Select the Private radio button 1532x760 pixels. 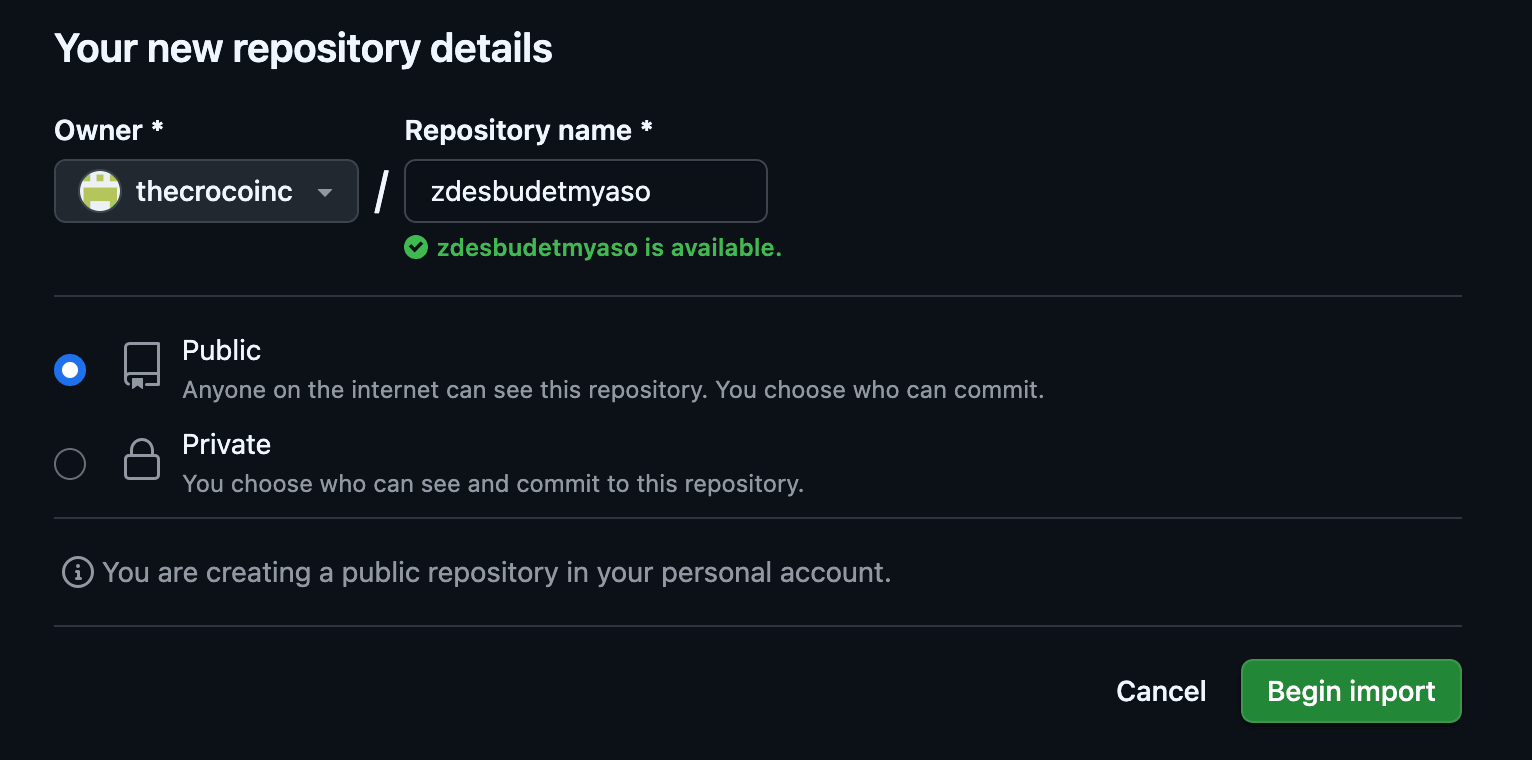point(70,464)
